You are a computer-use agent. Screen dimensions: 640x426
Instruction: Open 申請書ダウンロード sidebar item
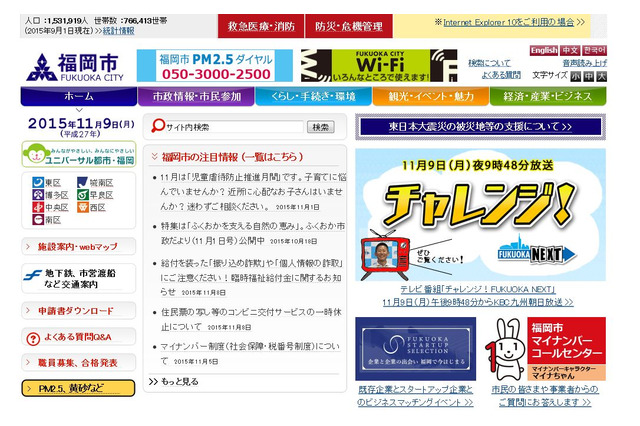(78, 311)
